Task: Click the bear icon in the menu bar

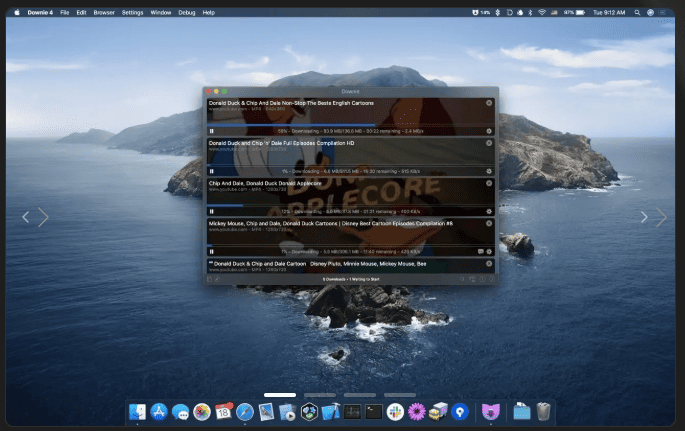Action: click(x=475, y=13)
